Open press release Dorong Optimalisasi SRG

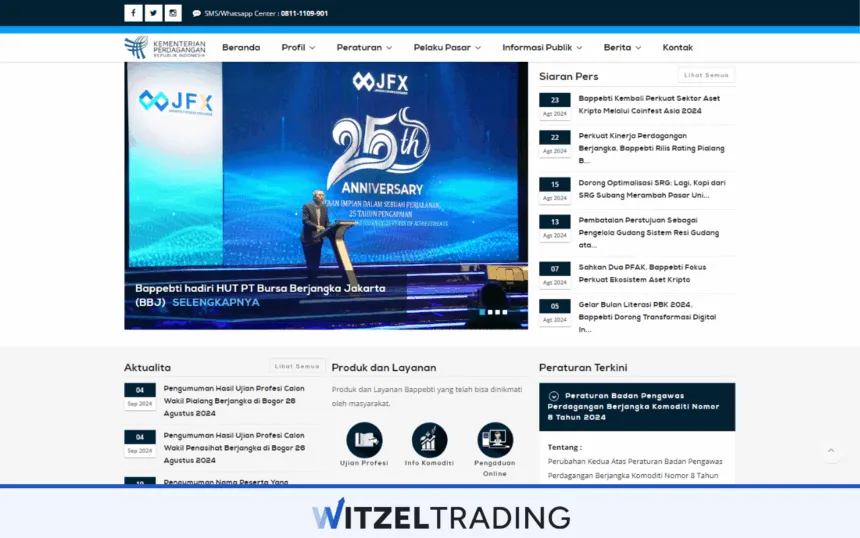(x=652, y=189)
